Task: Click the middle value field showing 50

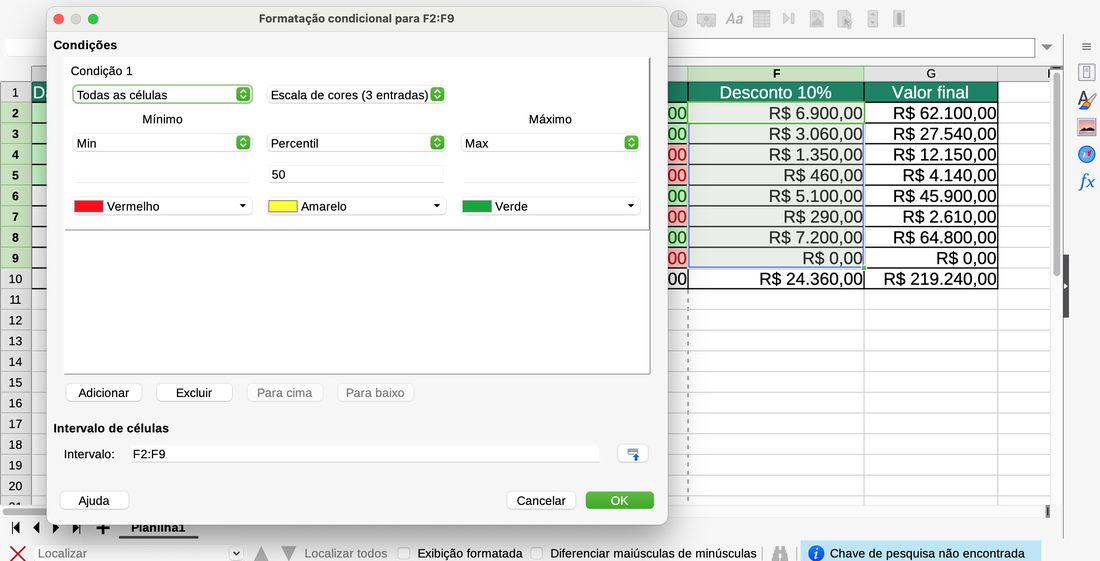Action: pyautogui.click(x=356, y=175)
